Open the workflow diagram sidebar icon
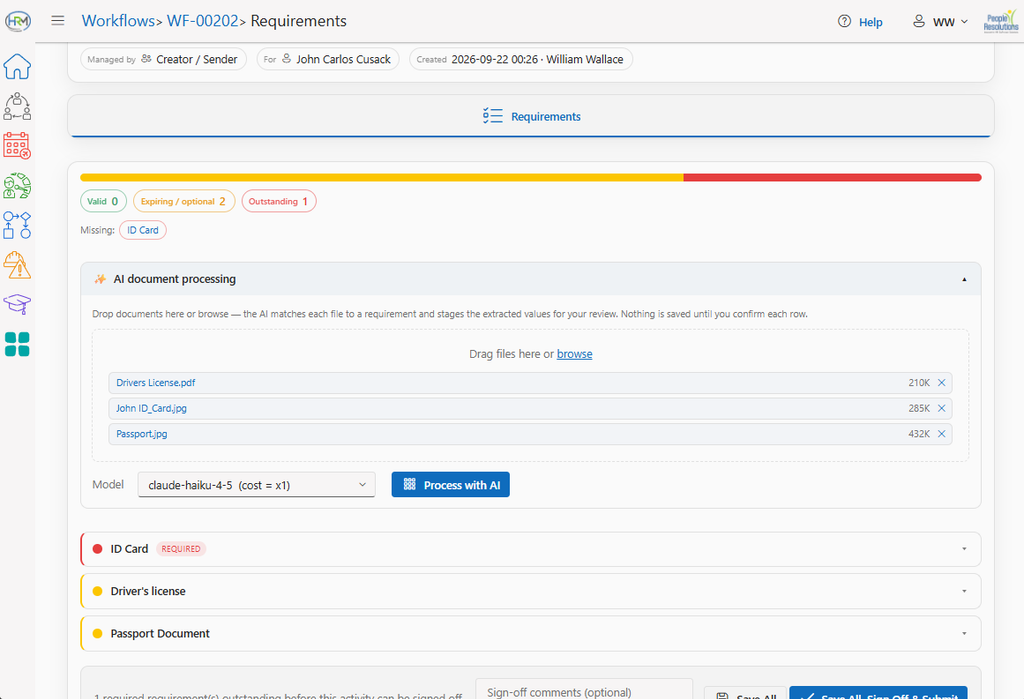This screenshot has width=1024, height=699. coord(17,225)
